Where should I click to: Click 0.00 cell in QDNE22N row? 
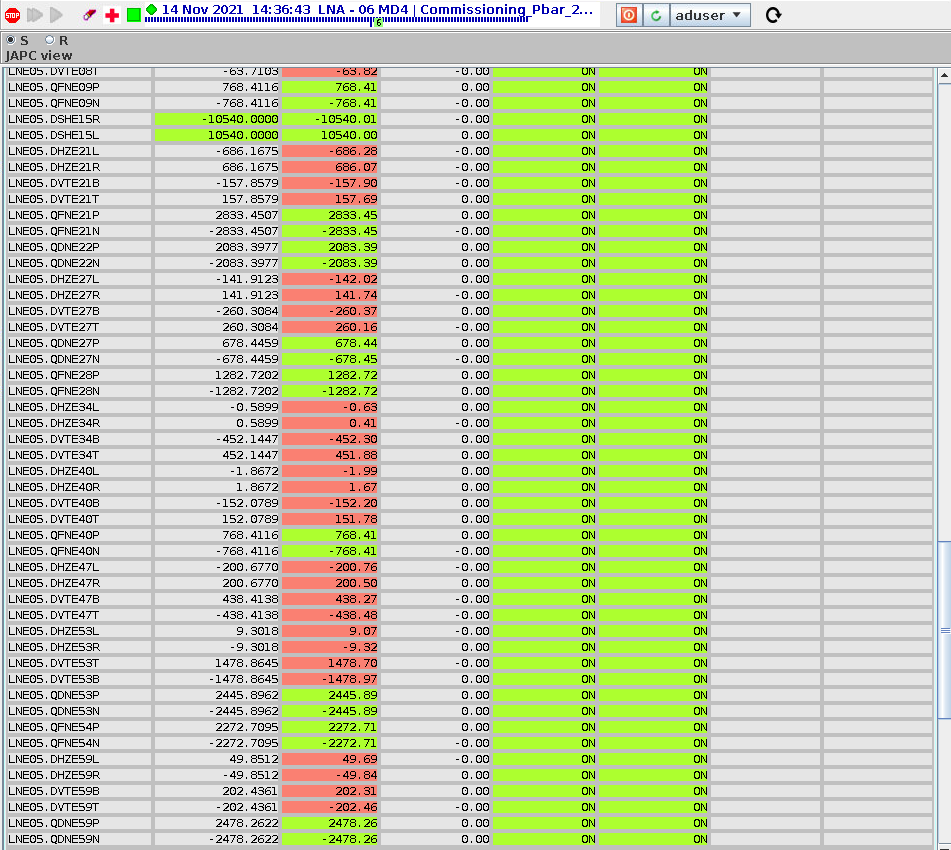click(x=435, y=263)
